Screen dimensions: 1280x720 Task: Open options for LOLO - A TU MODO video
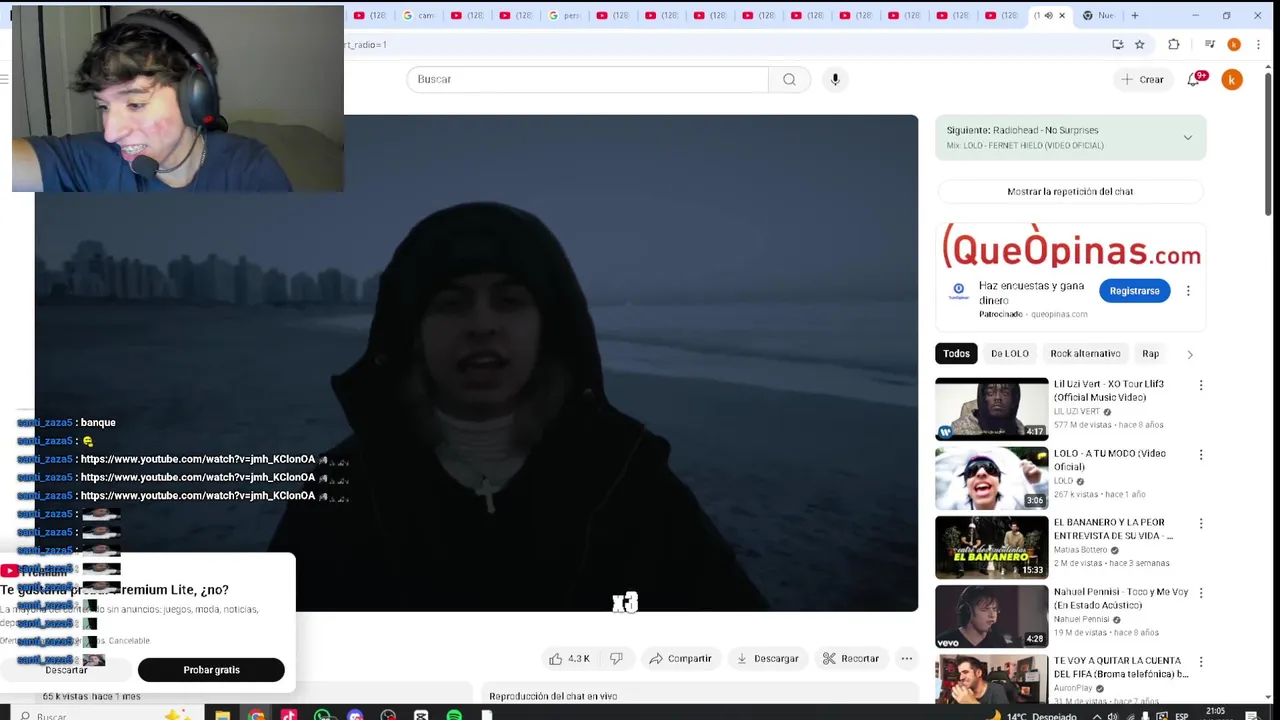[x=1201, y=454]
